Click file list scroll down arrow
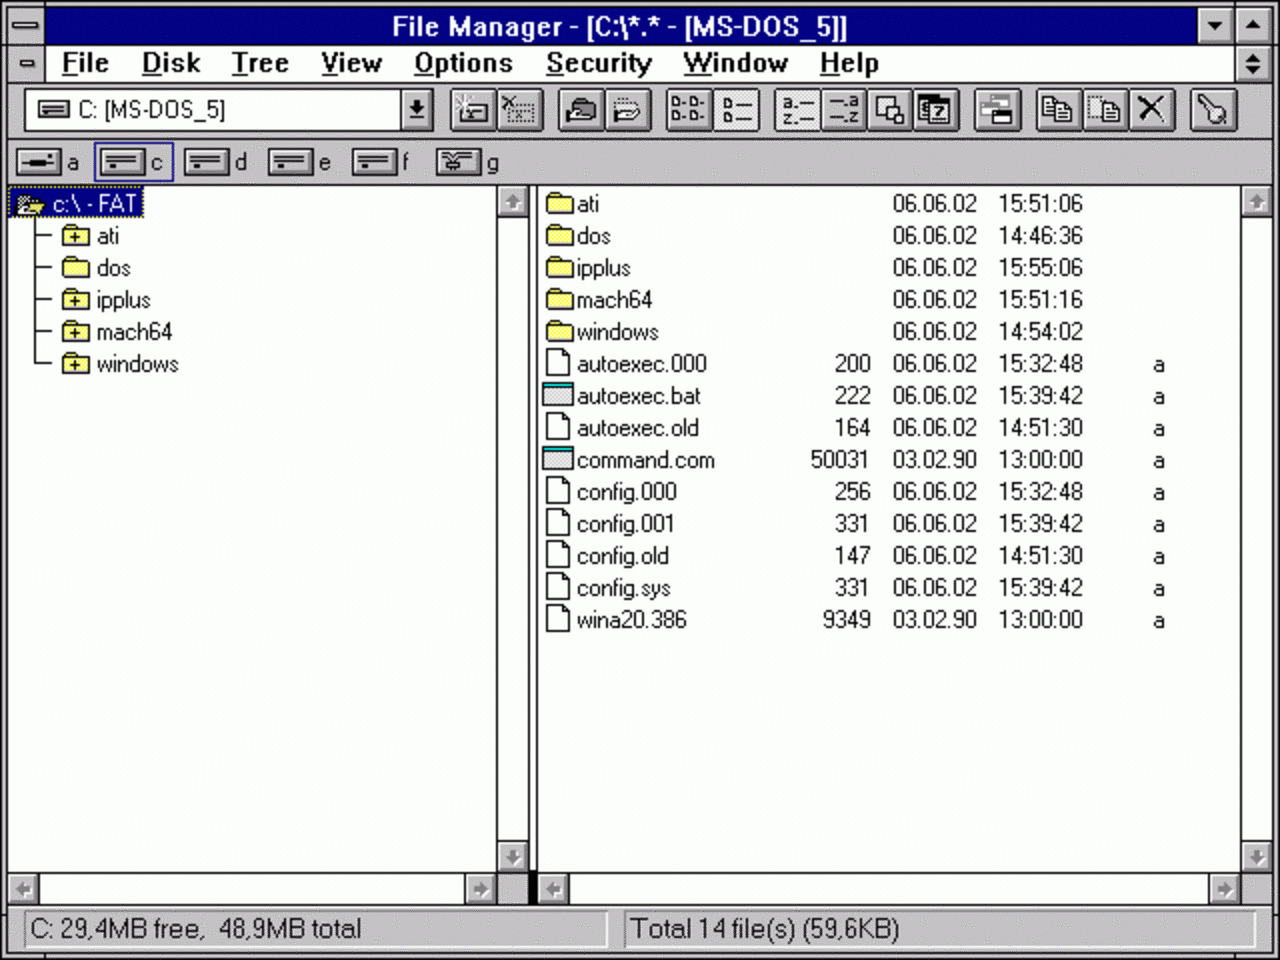The width and height of the screenshot is (1280, 960). pyautogui.click(x=1256, y=857)
